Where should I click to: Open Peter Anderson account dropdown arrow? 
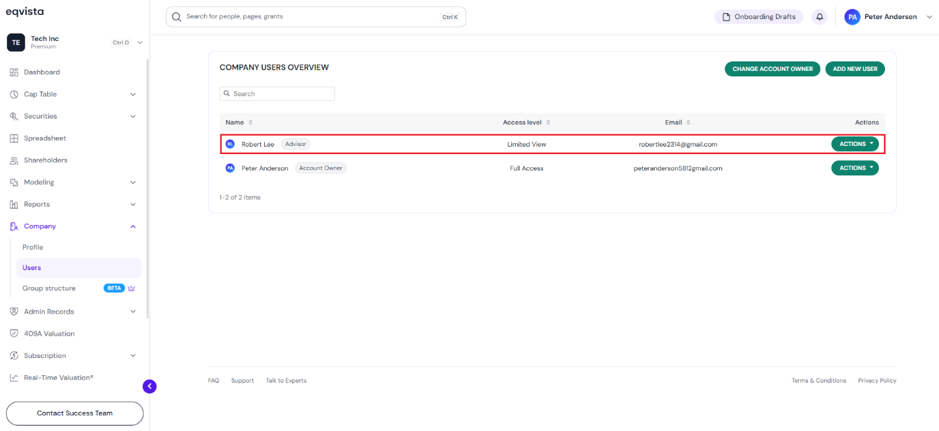click(x=929, y=17)
